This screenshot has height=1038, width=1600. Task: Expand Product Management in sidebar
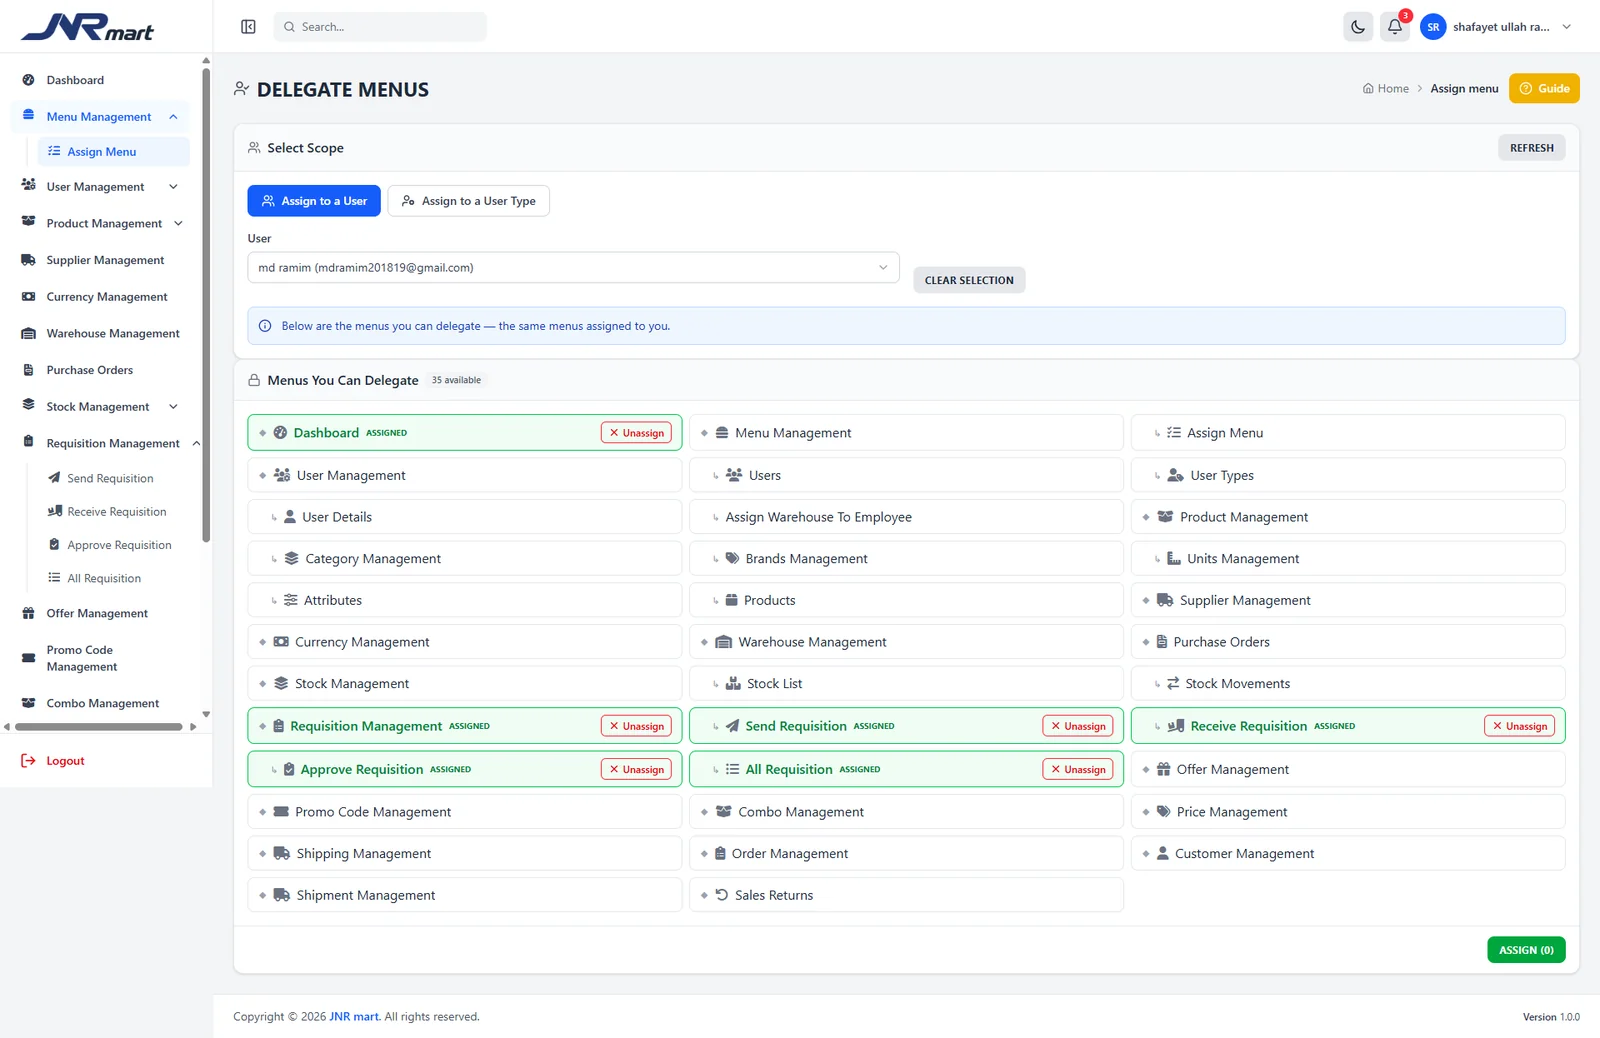click(178, 224)
